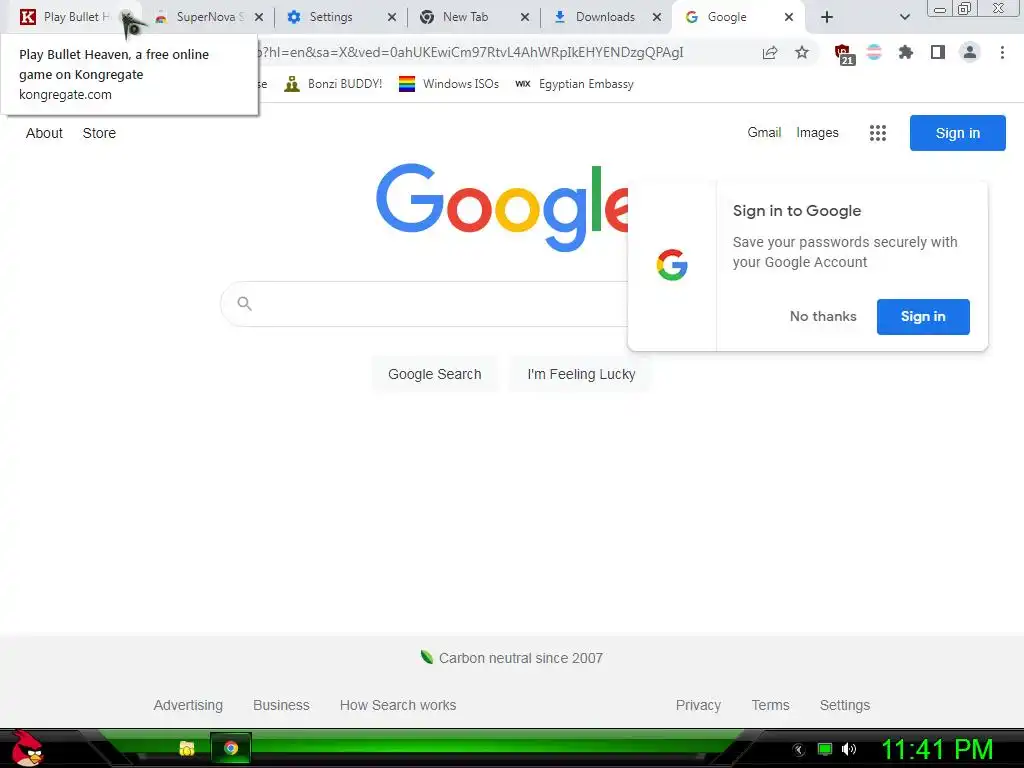
Task: Click the Google G logo in popup
Action: point(672,265)
